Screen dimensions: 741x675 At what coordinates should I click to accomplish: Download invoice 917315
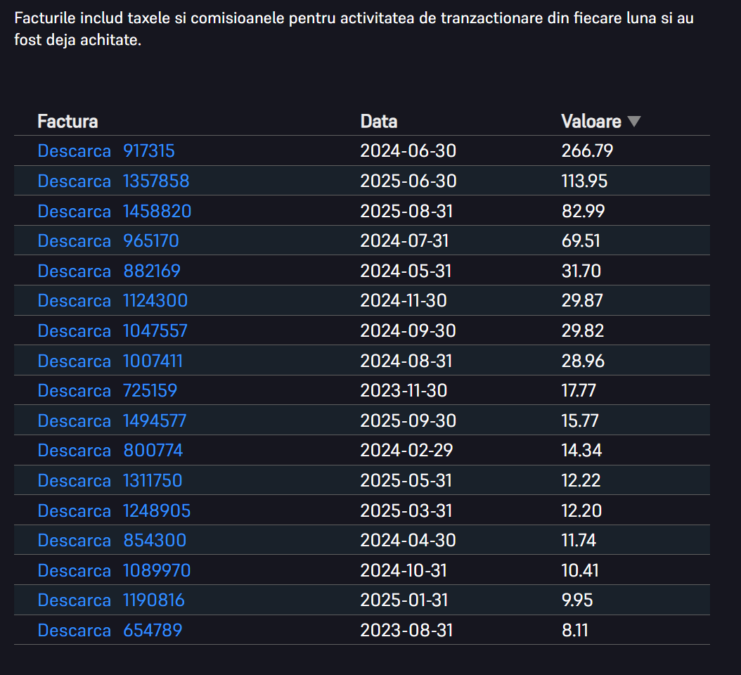(74, 151)
